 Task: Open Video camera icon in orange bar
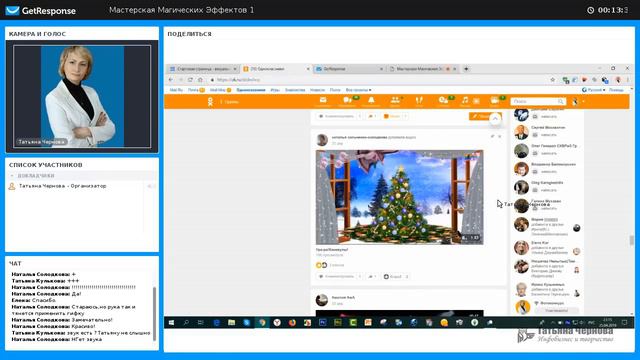click(495, 101)
